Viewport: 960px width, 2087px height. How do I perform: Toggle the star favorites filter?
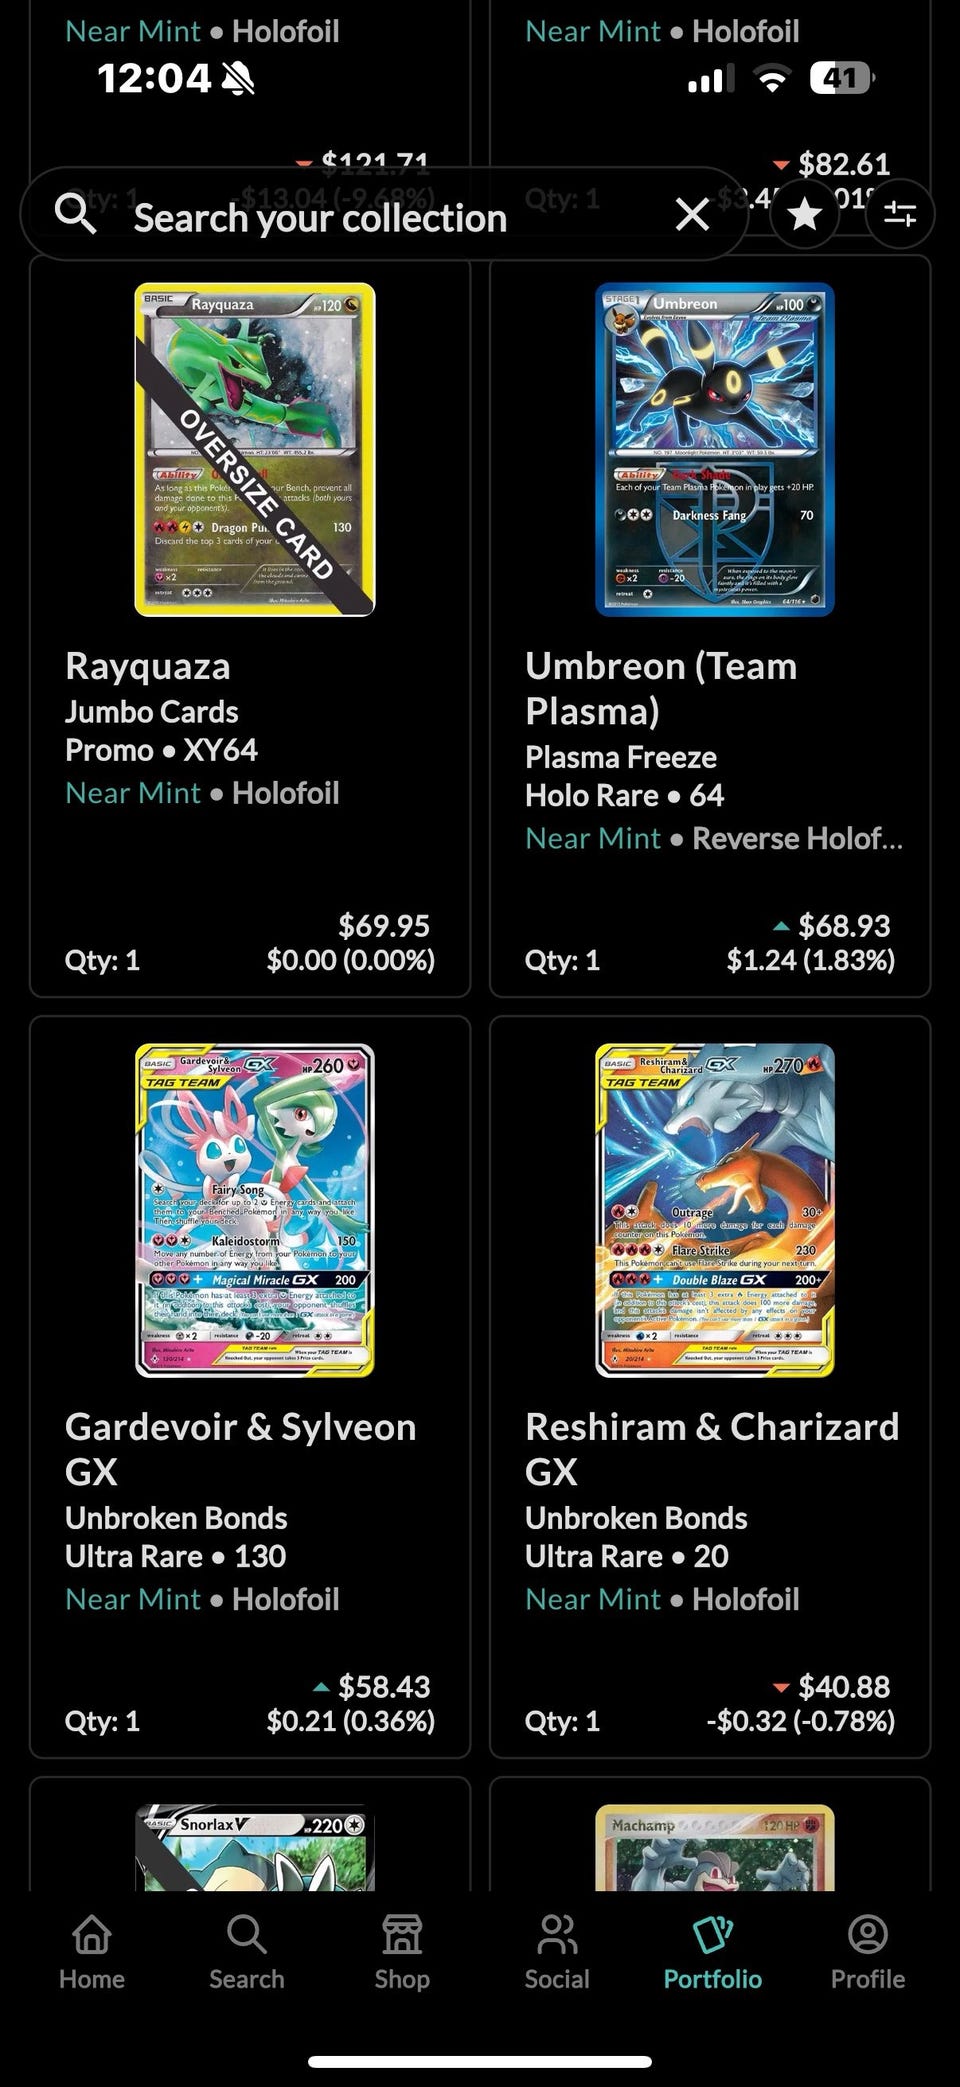[805, 214]
